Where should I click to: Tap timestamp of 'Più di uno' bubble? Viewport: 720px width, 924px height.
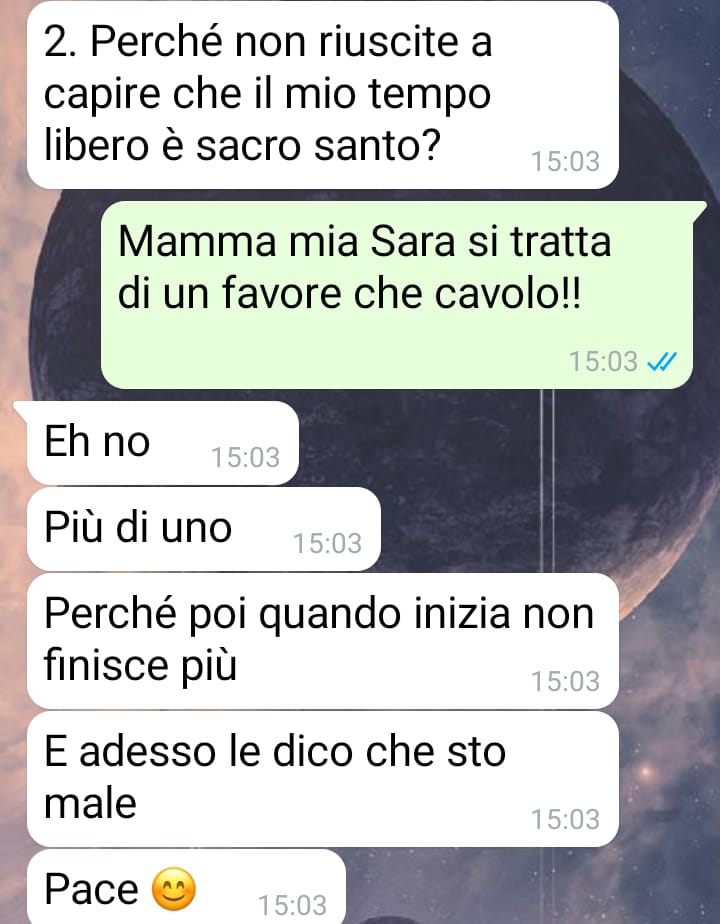(327, 544)
